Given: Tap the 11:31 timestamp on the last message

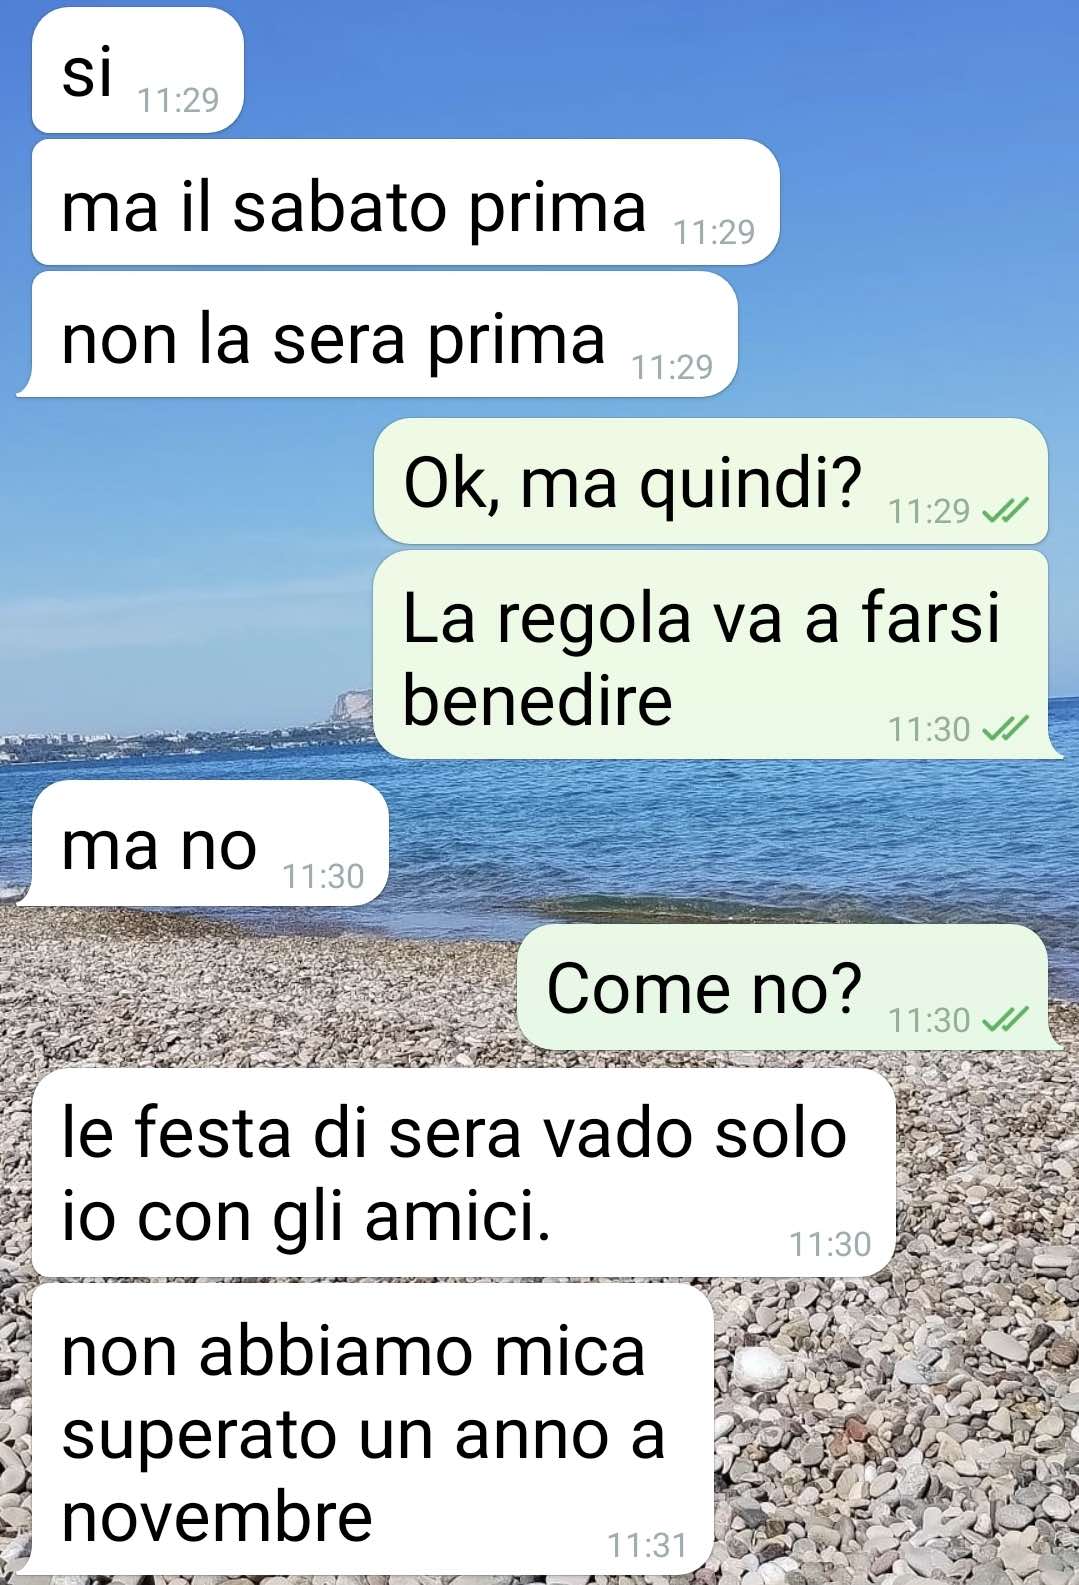Looking at the screenshot, I should pyautogui.click(x=647, y=1545).
